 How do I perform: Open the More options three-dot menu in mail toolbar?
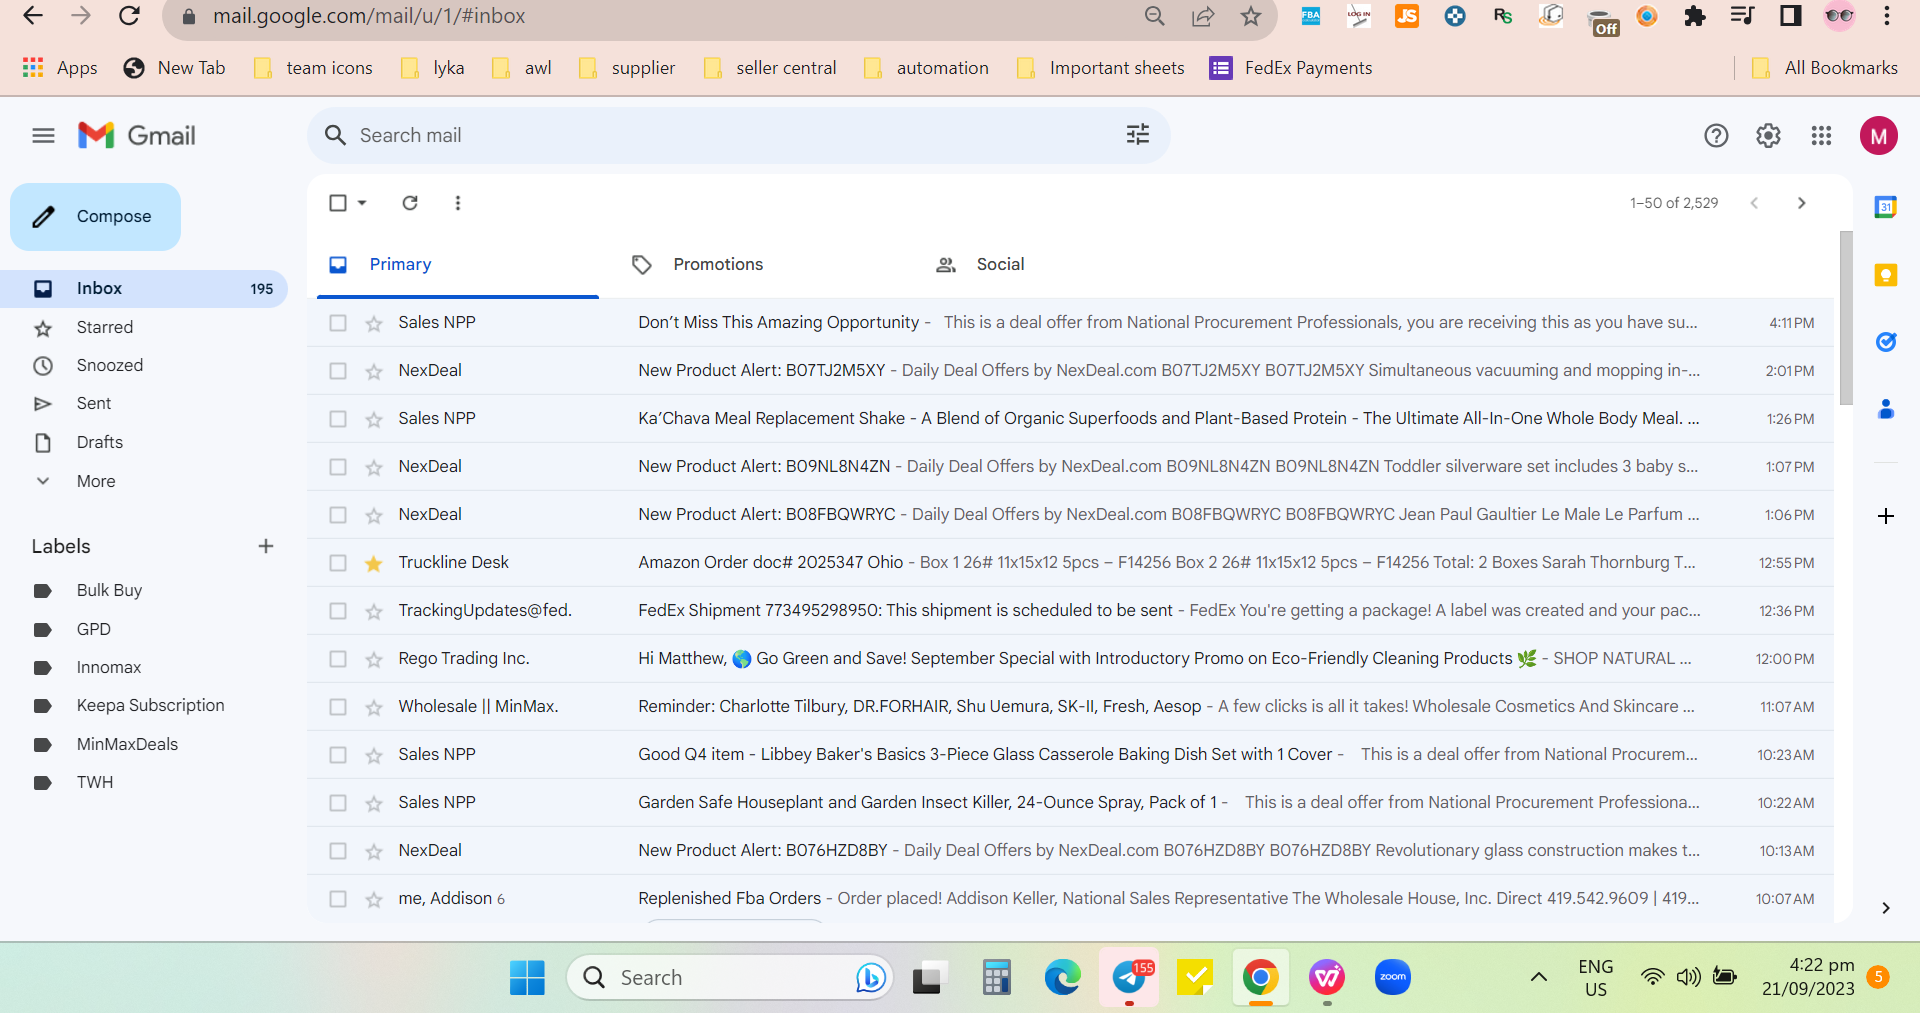click(458, 203)
